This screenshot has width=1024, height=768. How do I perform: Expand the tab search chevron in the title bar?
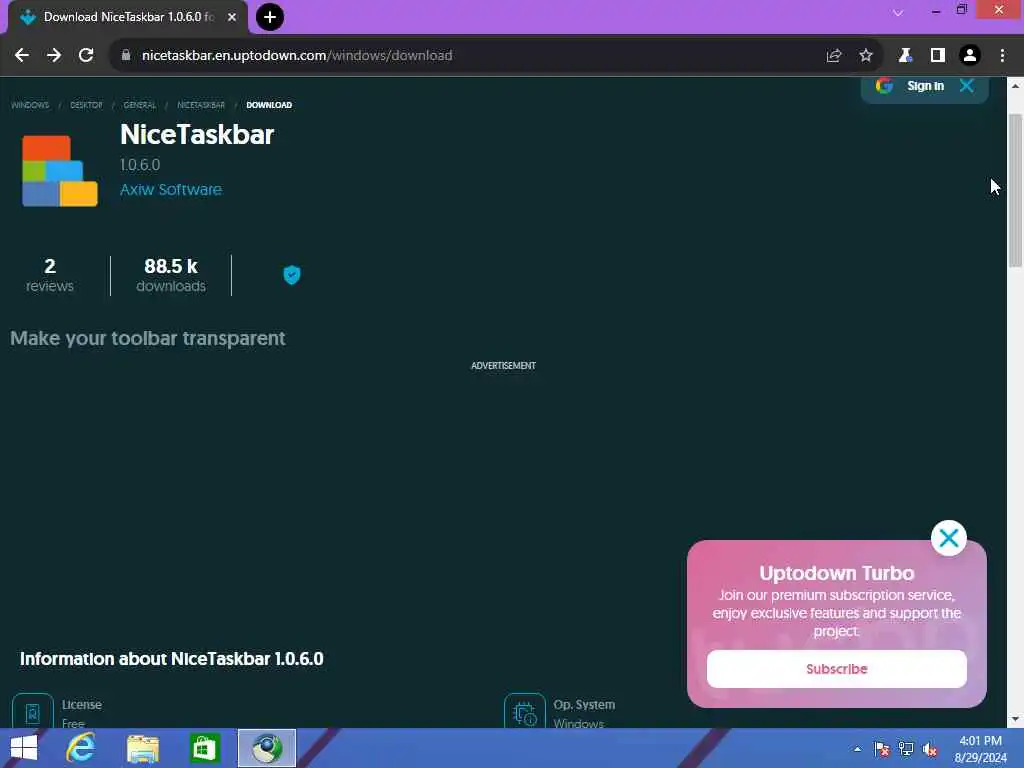(x=898, y=12)
